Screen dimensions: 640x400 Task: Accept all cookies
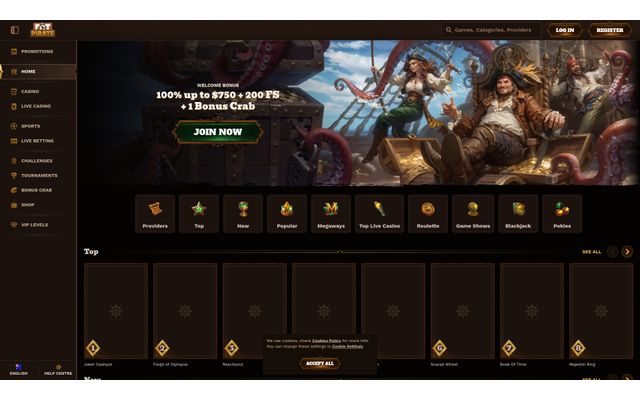pos(320,363)
